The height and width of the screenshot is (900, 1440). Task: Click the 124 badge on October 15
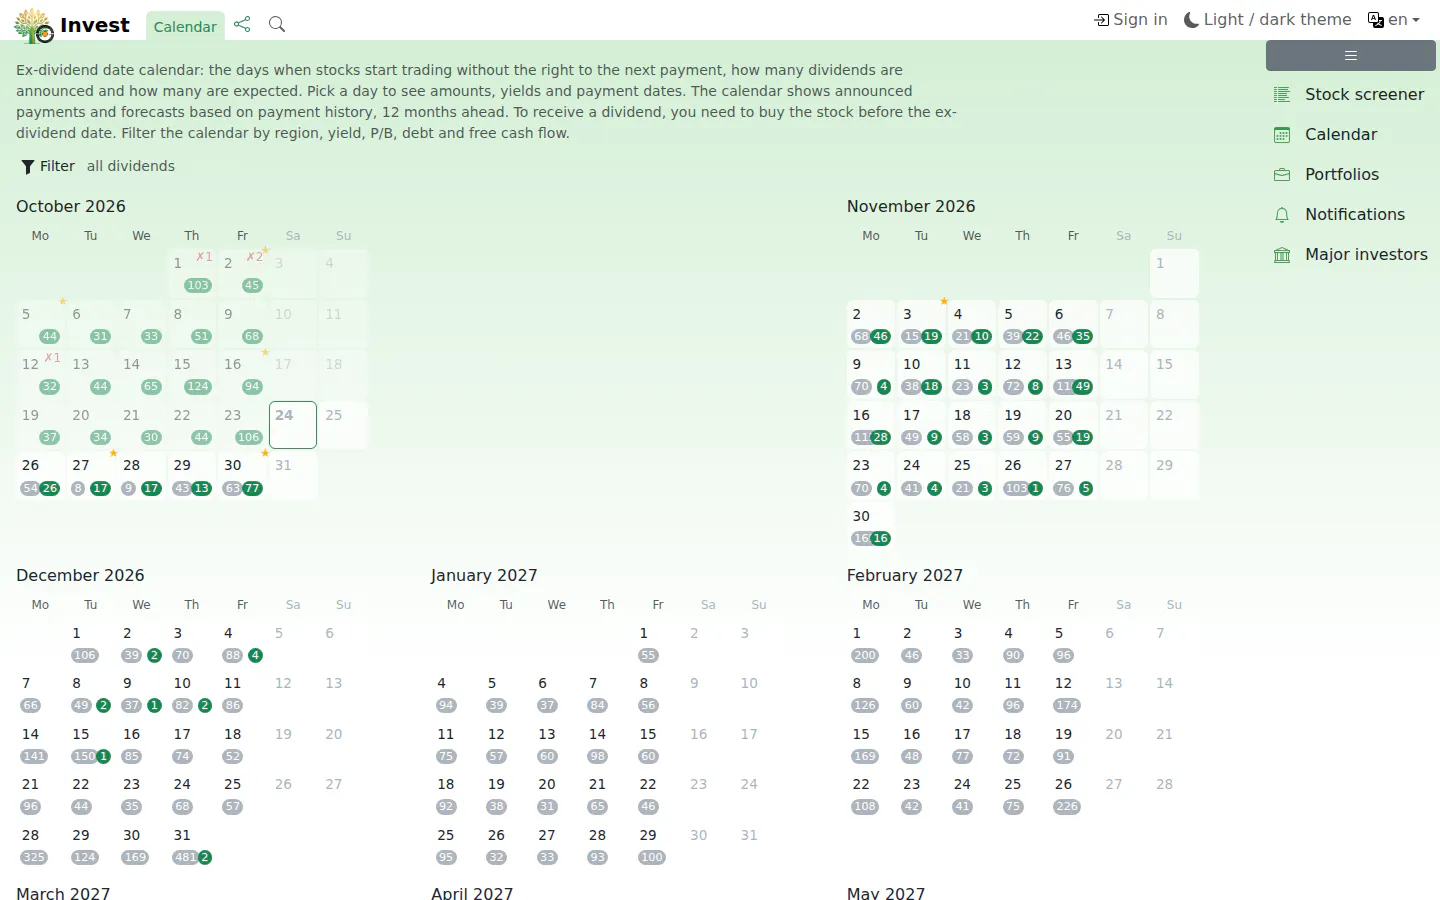click(x=198, y=386)
